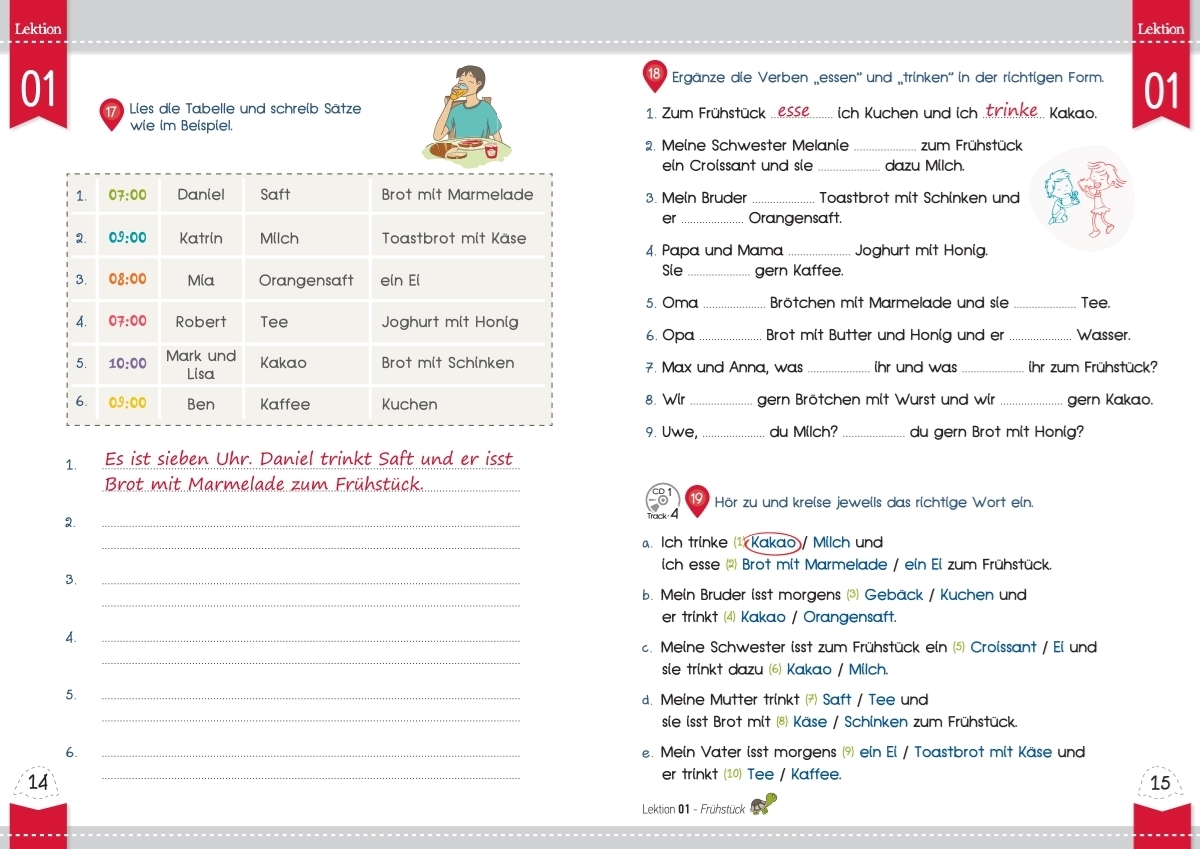Select the 08:00 time in Mia's row

[x=128, y=280]
